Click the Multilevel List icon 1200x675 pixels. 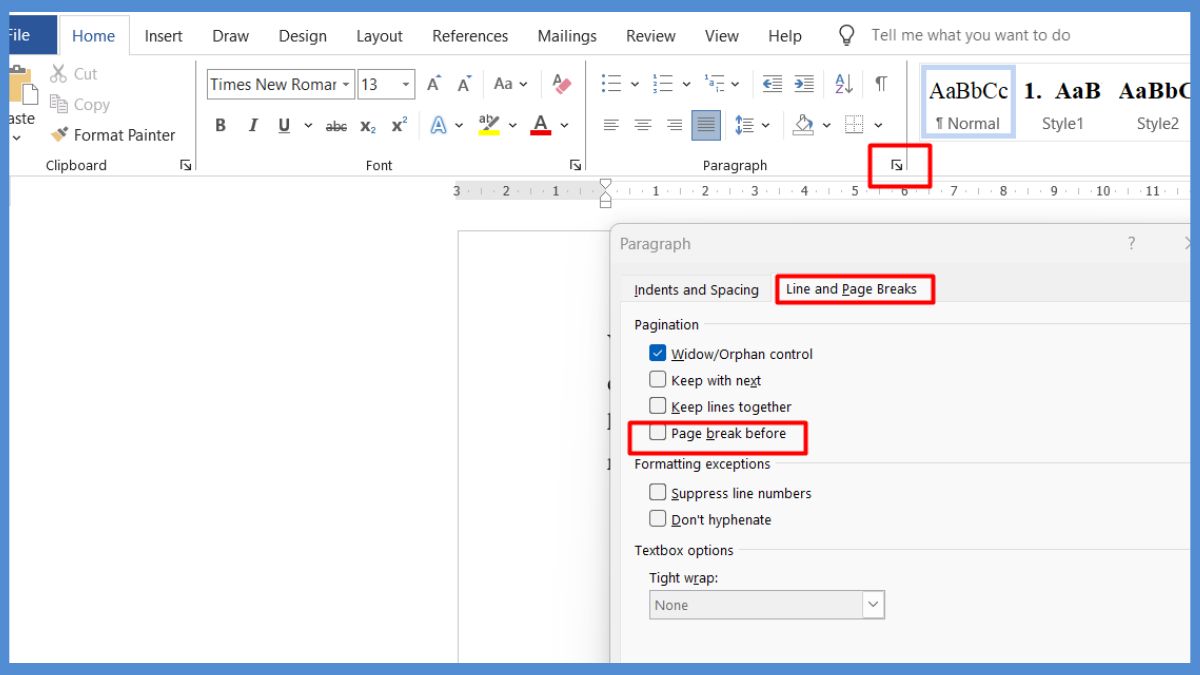714,84
